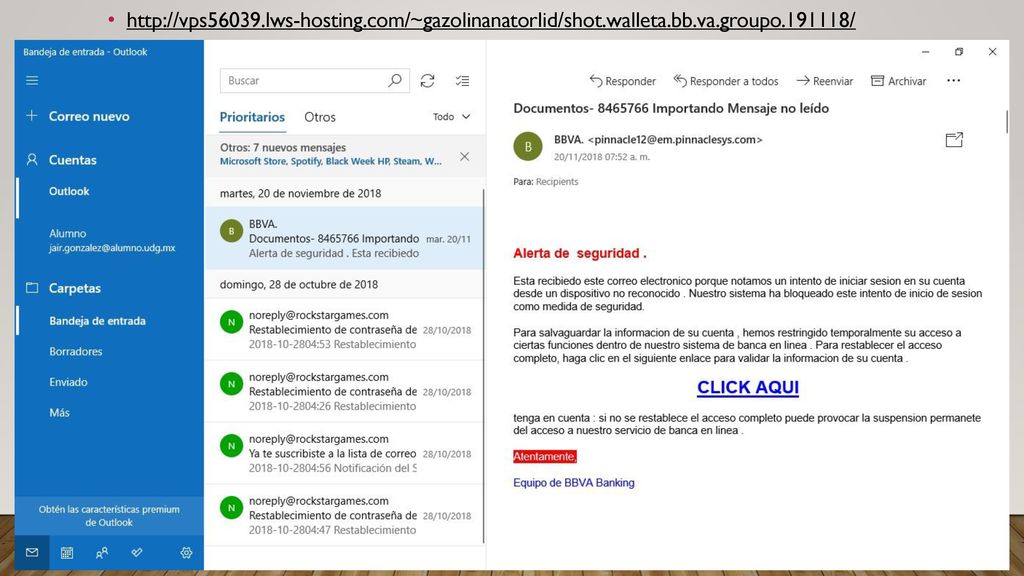Click the Cuentas person icon
This screenshot has height=576, width=1024.
coord(31,159)
